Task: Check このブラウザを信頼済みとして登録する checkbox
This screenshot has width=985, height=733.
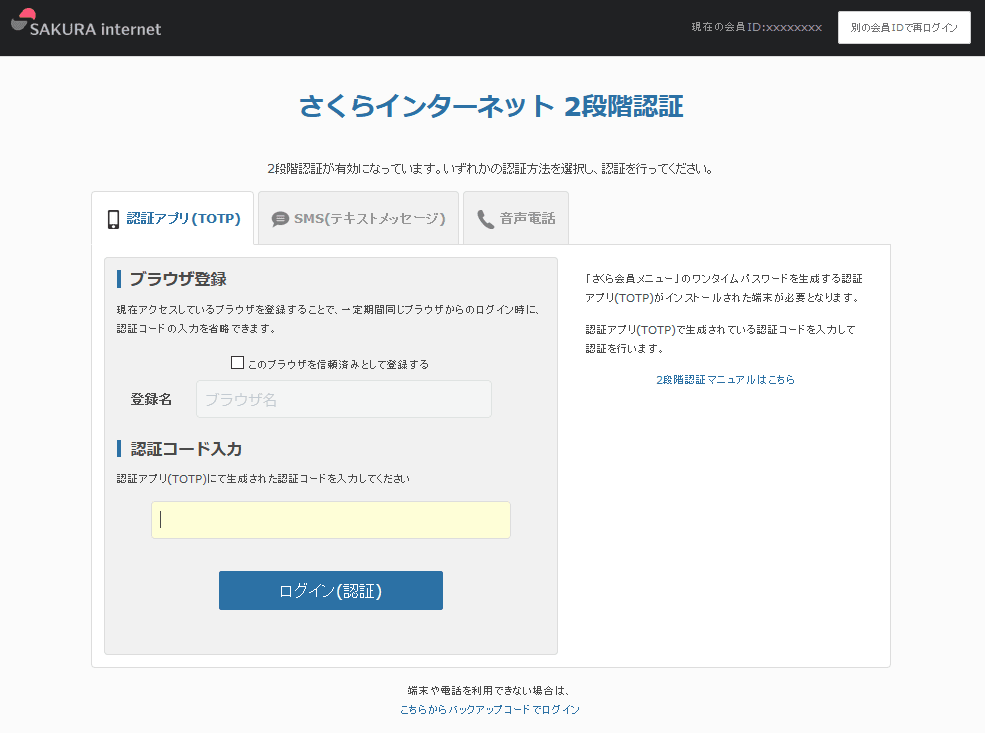Action: click(x=237, y=363)
